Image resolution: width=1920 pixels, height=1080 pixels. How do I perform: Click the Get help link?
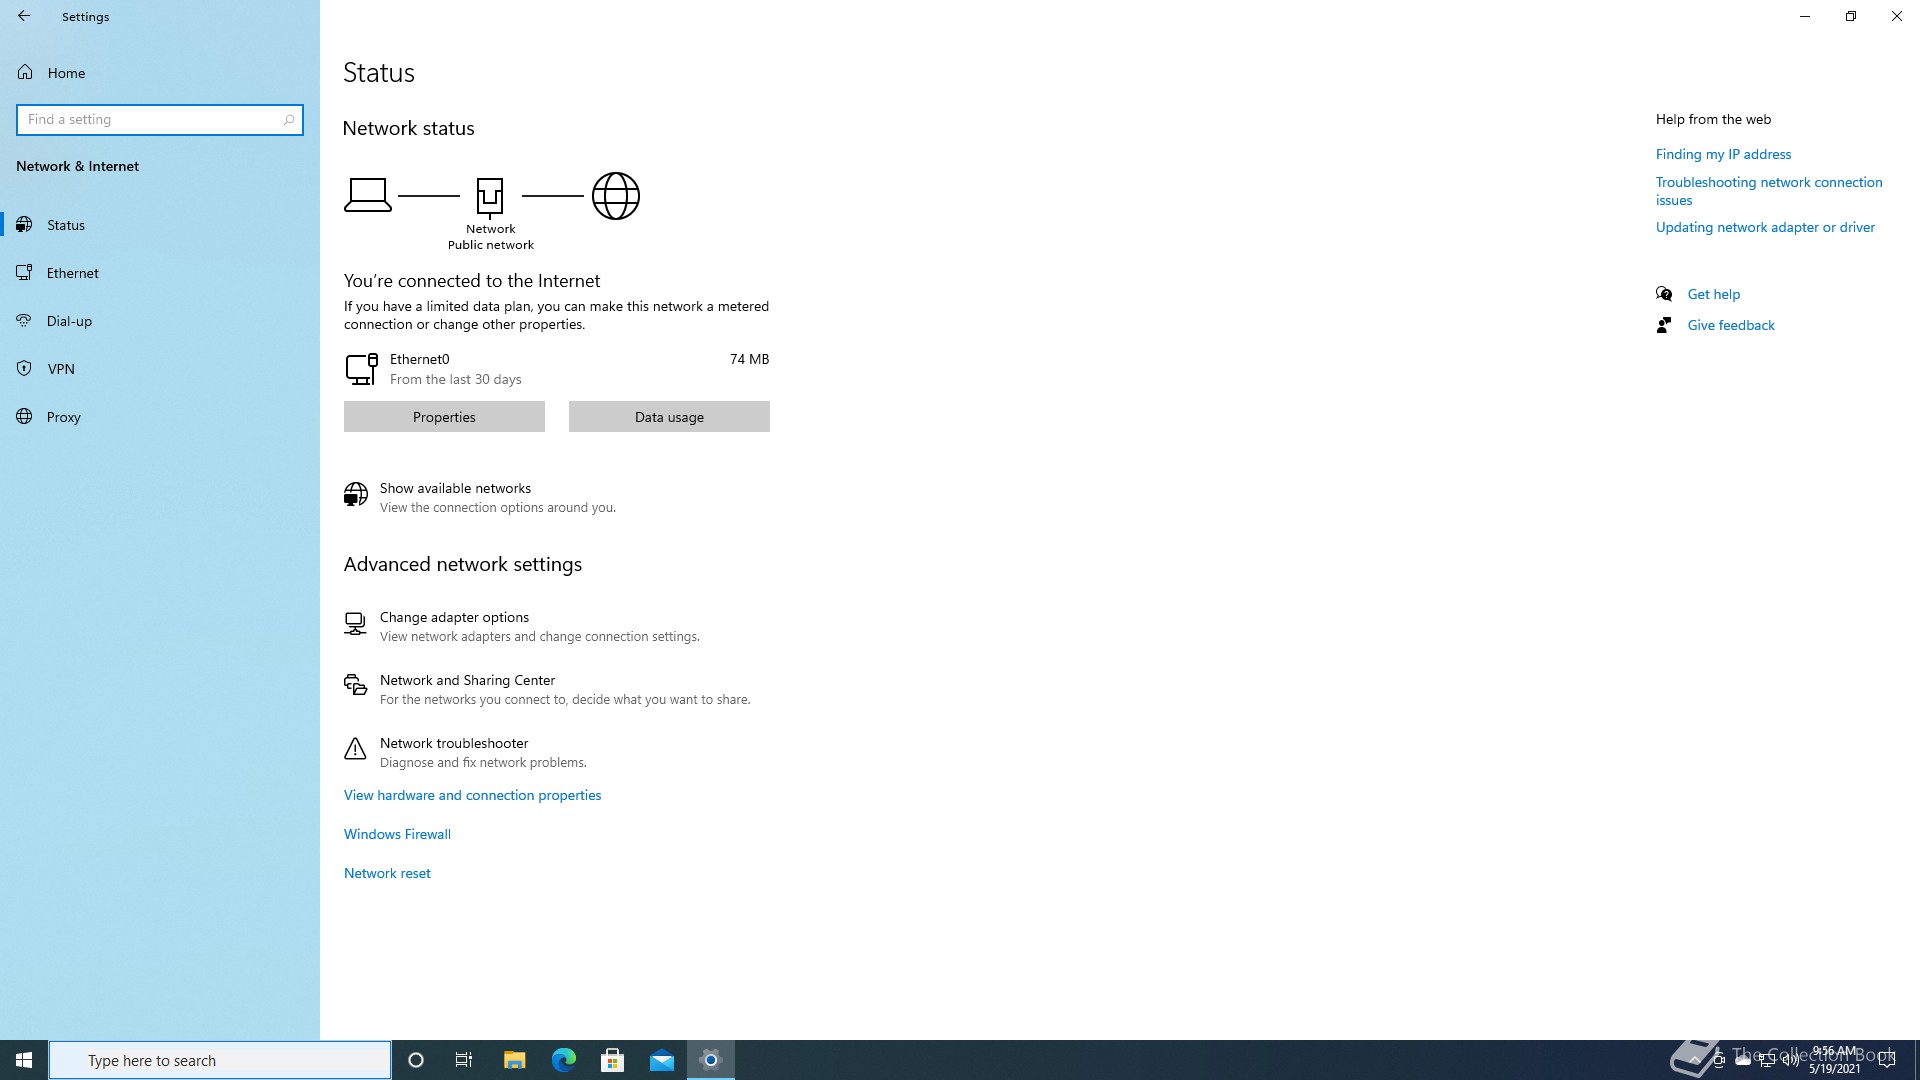tap(1713, 294)
